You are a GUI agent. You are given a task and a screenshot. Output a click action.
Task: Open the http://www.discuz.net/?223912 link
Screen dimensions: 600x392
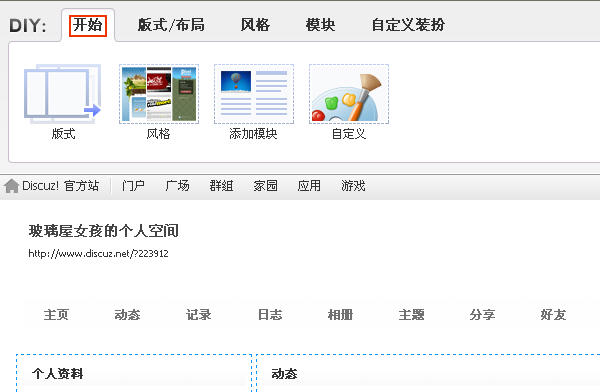[98, 253]
